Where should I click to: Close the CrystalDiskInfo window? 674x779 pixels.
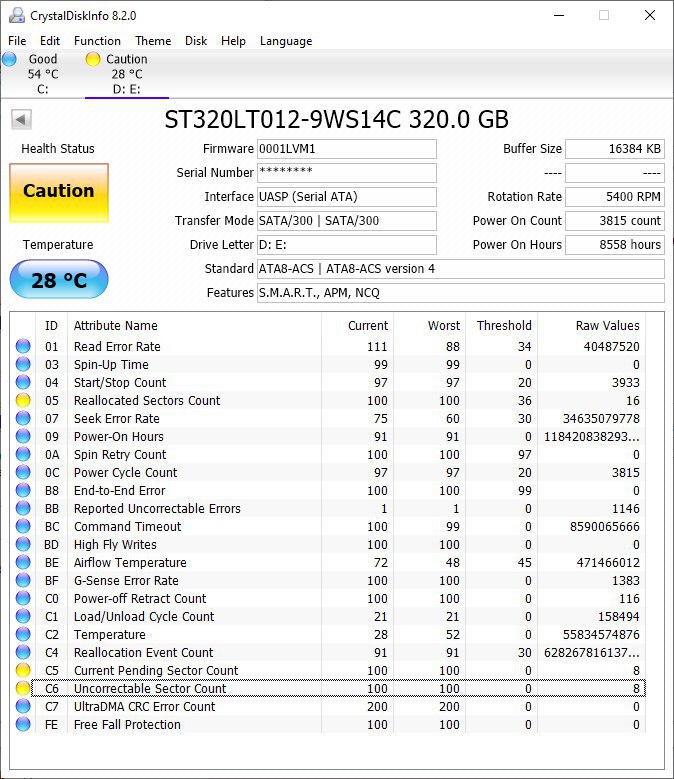650,15
